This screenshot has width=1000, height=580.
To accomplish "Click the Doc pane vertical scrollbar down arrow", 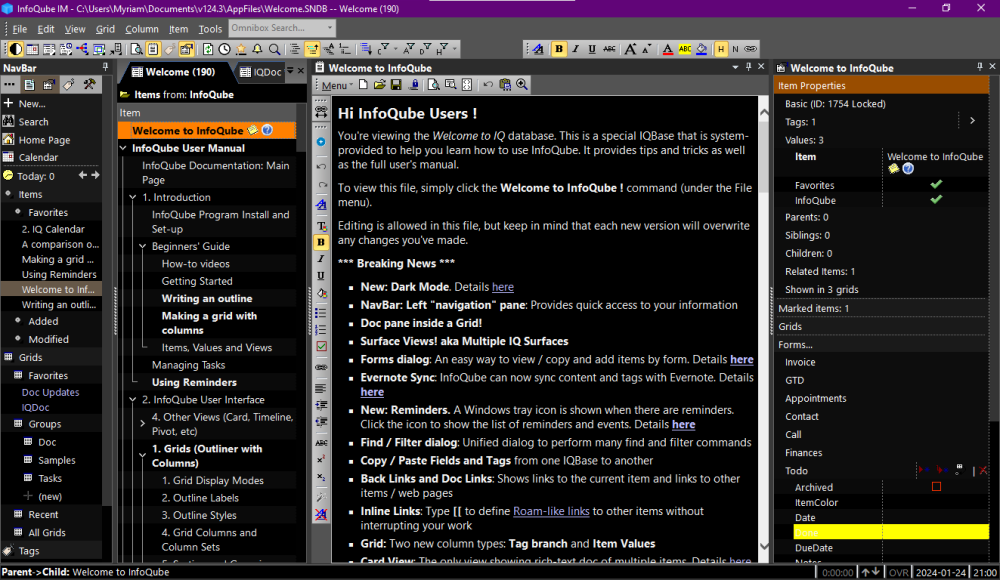I will point(764,547).
